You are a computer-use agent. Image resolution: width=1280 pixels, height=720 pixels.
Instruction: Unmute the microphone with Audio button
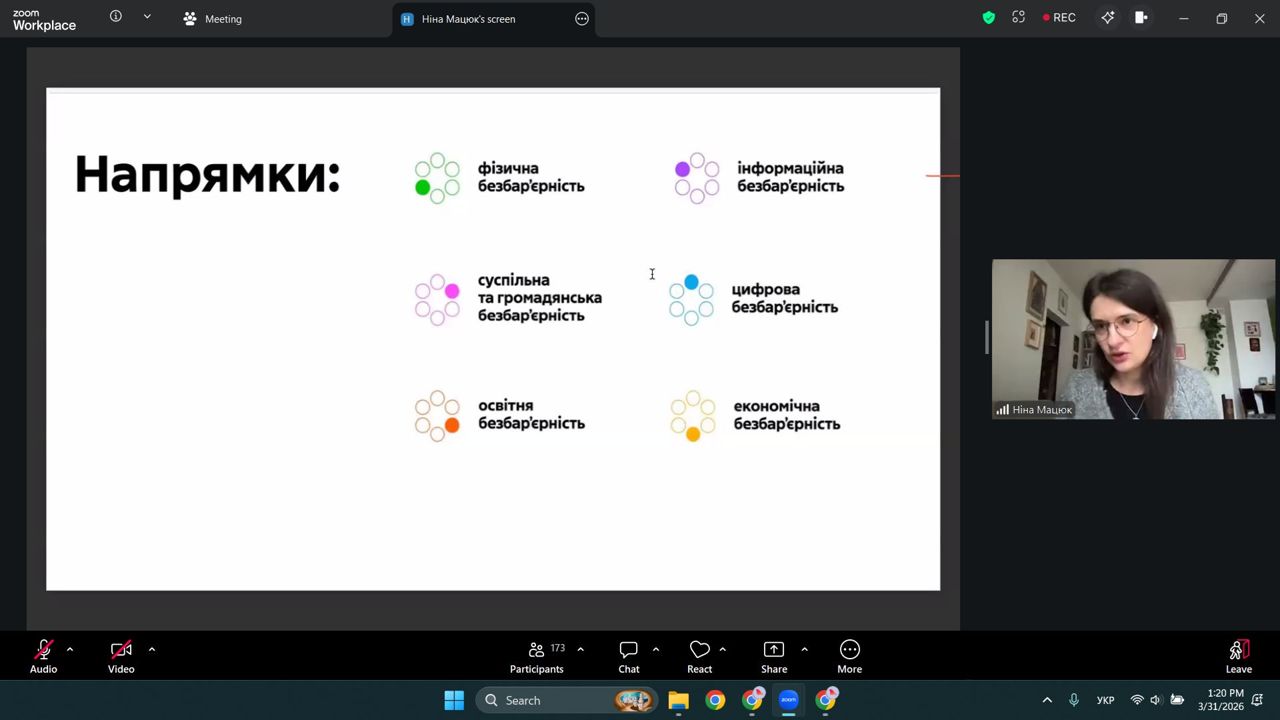coord(43,656)
